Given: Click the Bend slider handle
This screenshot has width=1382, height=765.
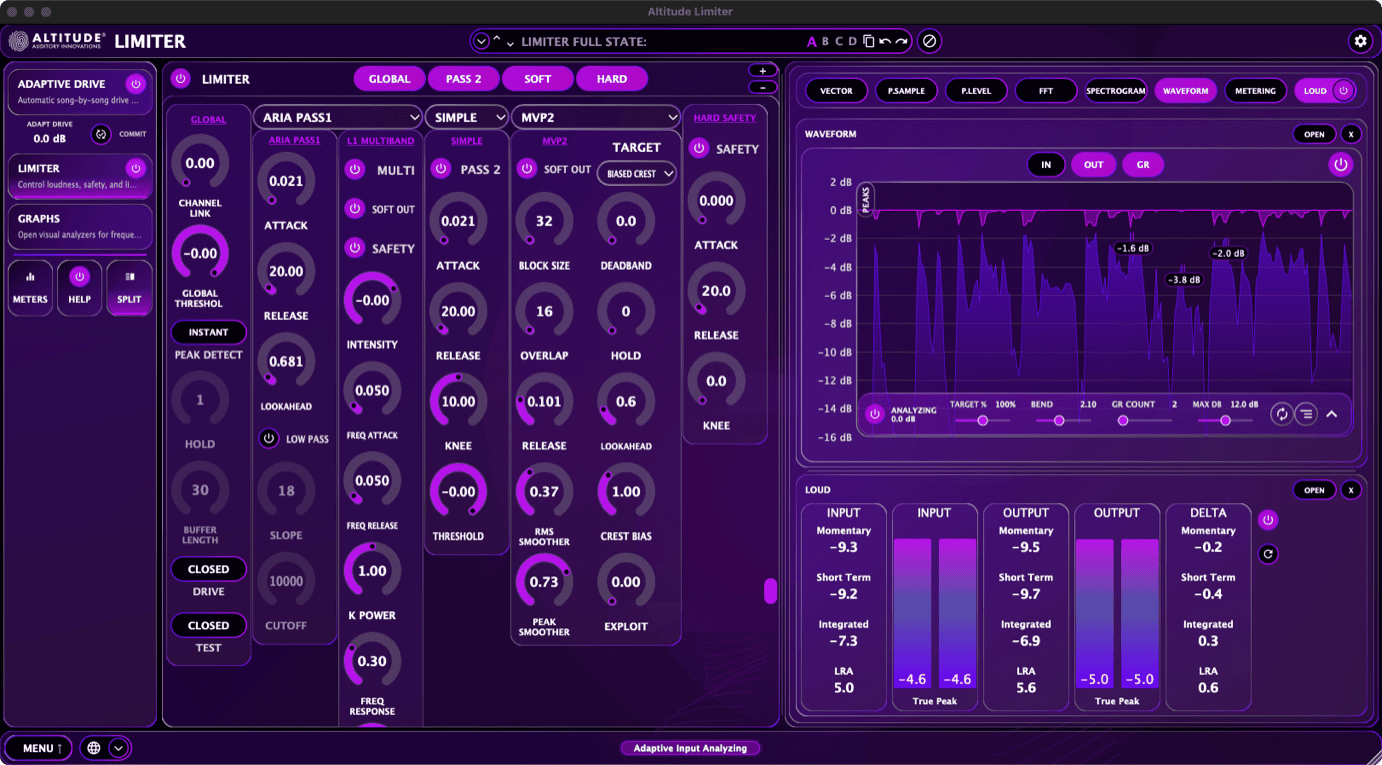Looking at the screenshot, I should coord(1059,421).
